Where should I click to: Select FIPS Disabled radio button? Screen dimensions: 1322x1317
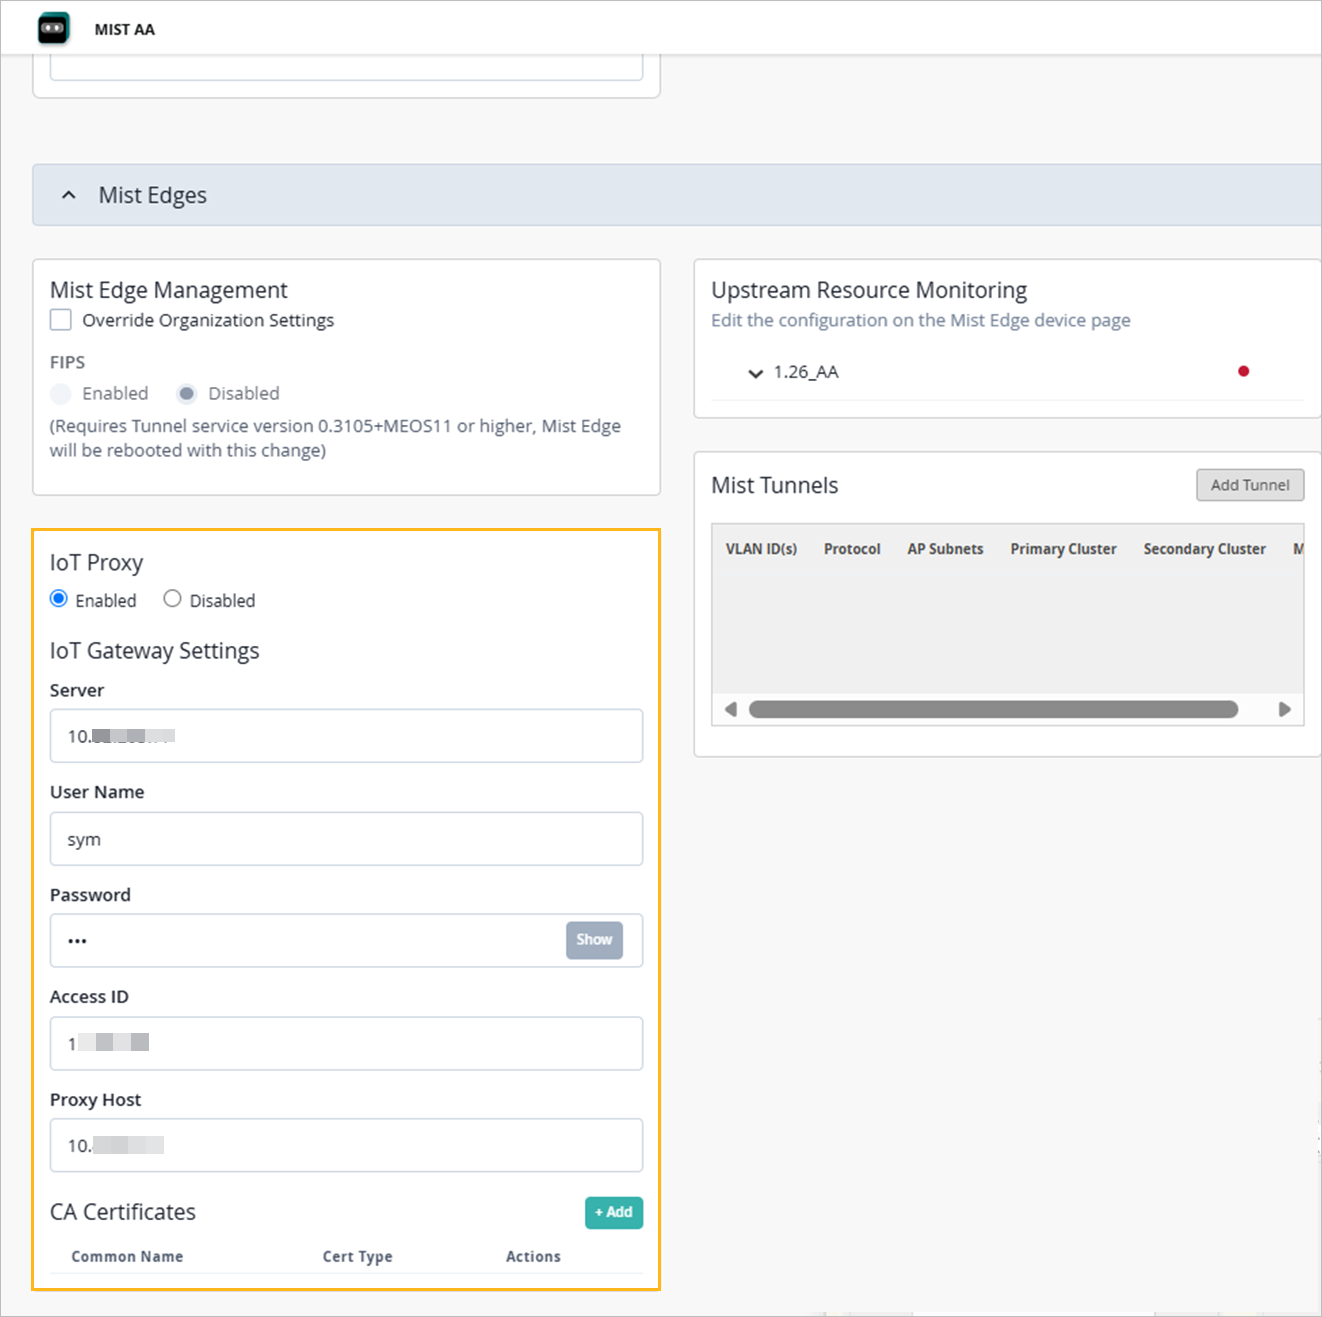[x=187, y=393]
